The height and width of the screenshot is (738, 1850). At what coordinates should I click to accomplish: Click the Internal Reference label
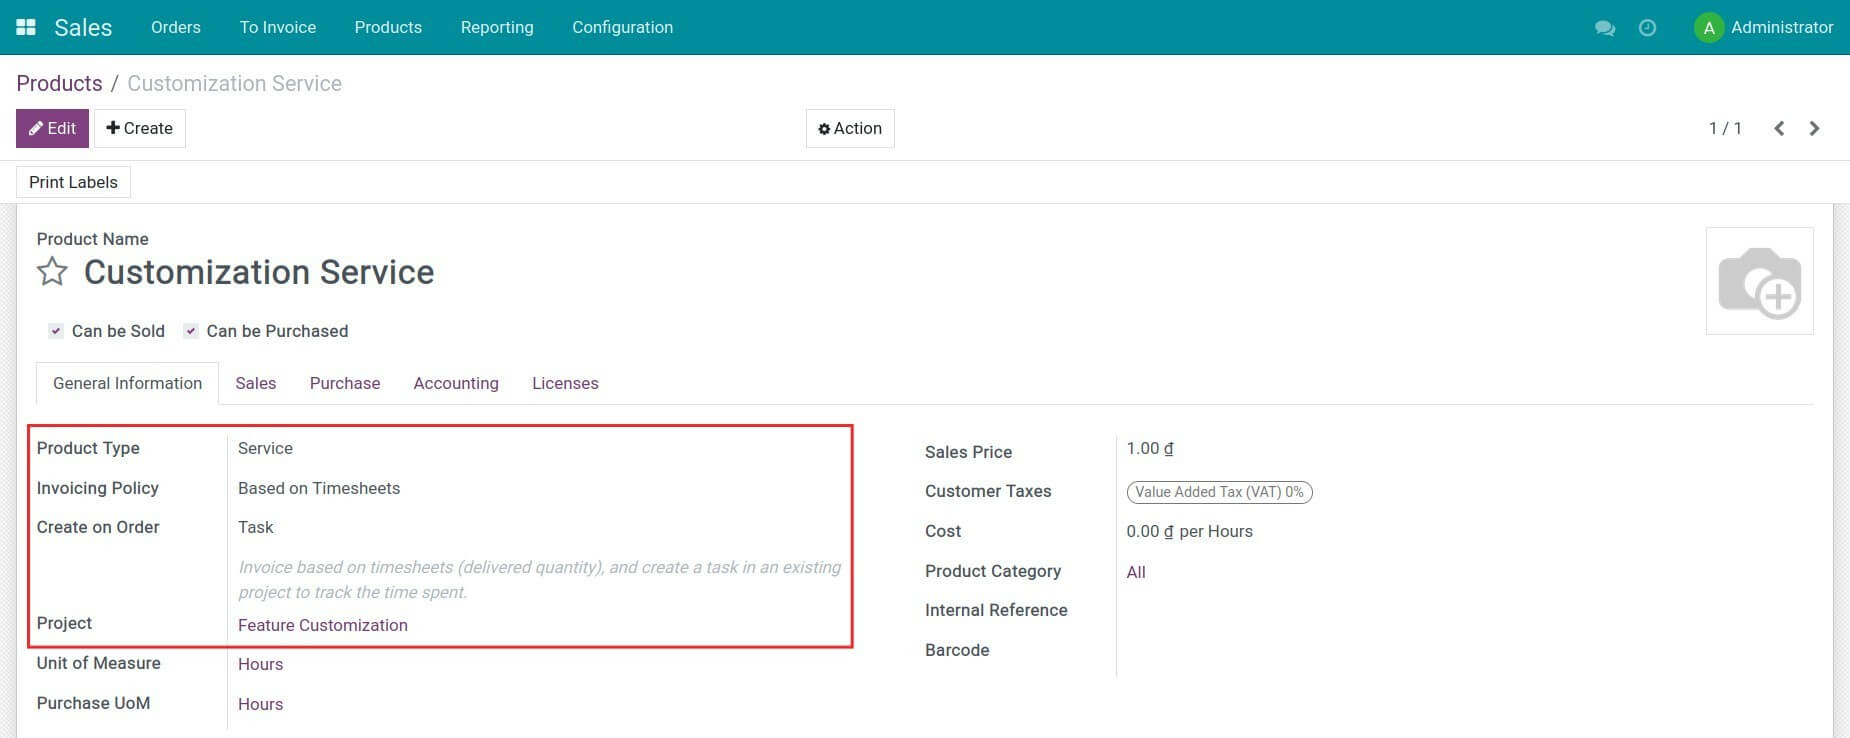coord(996,610)
